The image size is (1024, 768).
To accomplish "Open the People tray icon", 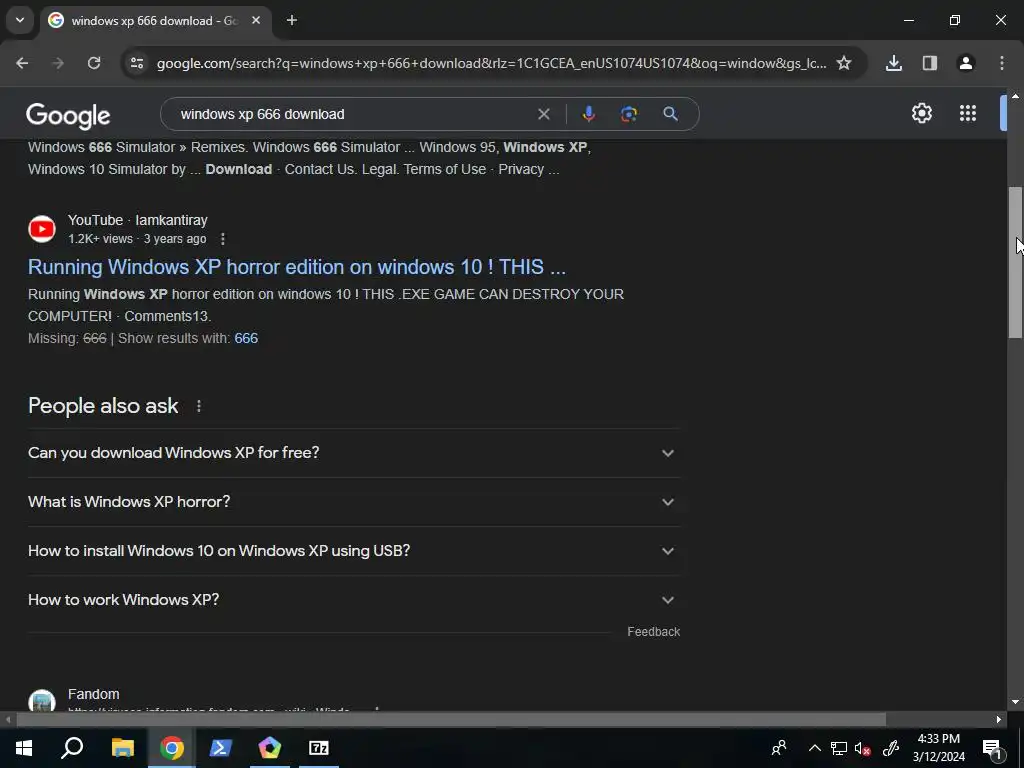I will point(778,748).
